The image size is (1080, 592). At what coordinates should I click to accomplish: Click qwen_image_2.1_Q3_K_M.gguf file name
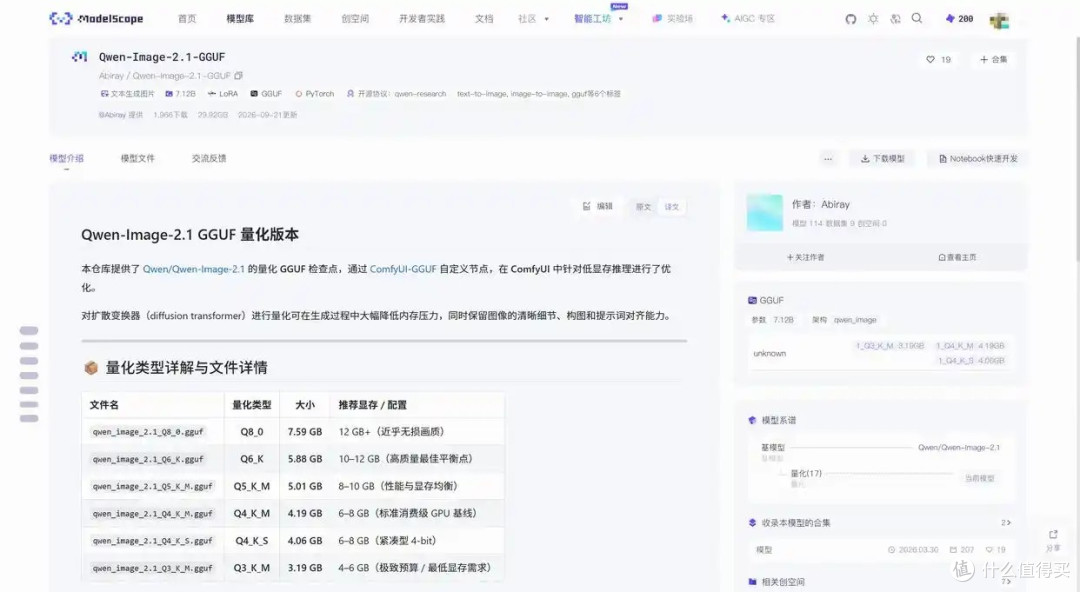[x=153, y=569]
